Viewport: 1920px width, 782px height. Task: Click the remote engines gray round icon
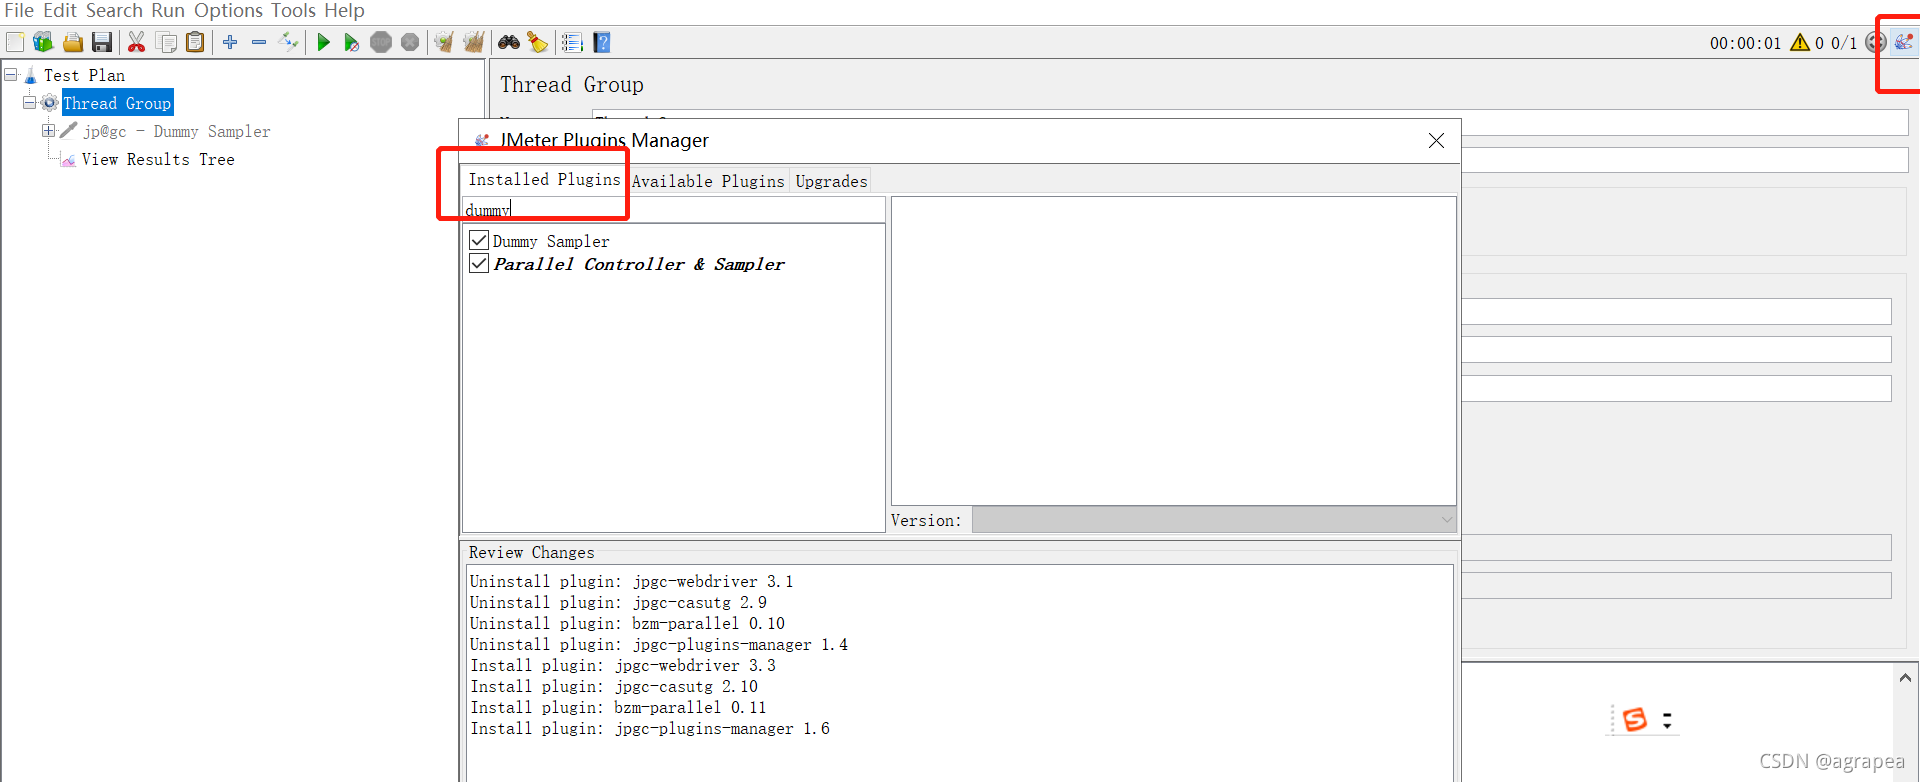1876,42
